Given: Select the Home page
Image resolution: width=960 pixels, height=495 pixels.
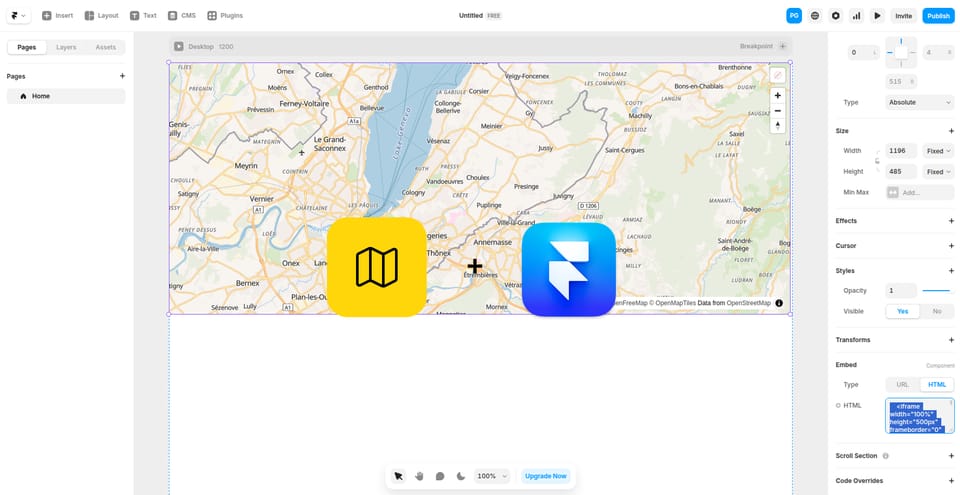Looking at the screenshot, I should coord(66,96).
